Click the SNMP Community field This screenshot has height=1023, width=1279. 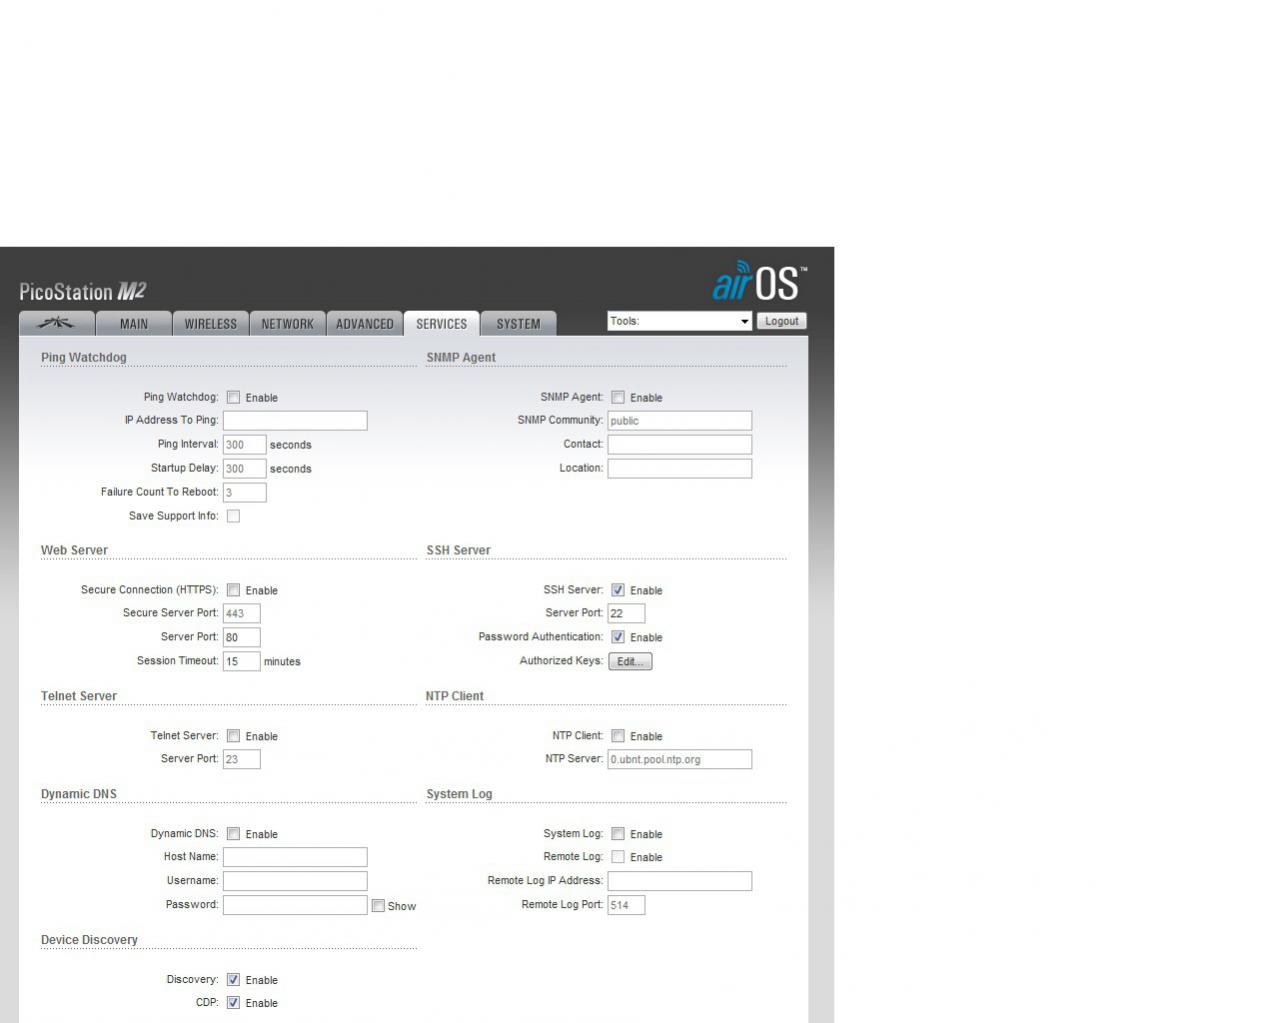tap(680, 421)
